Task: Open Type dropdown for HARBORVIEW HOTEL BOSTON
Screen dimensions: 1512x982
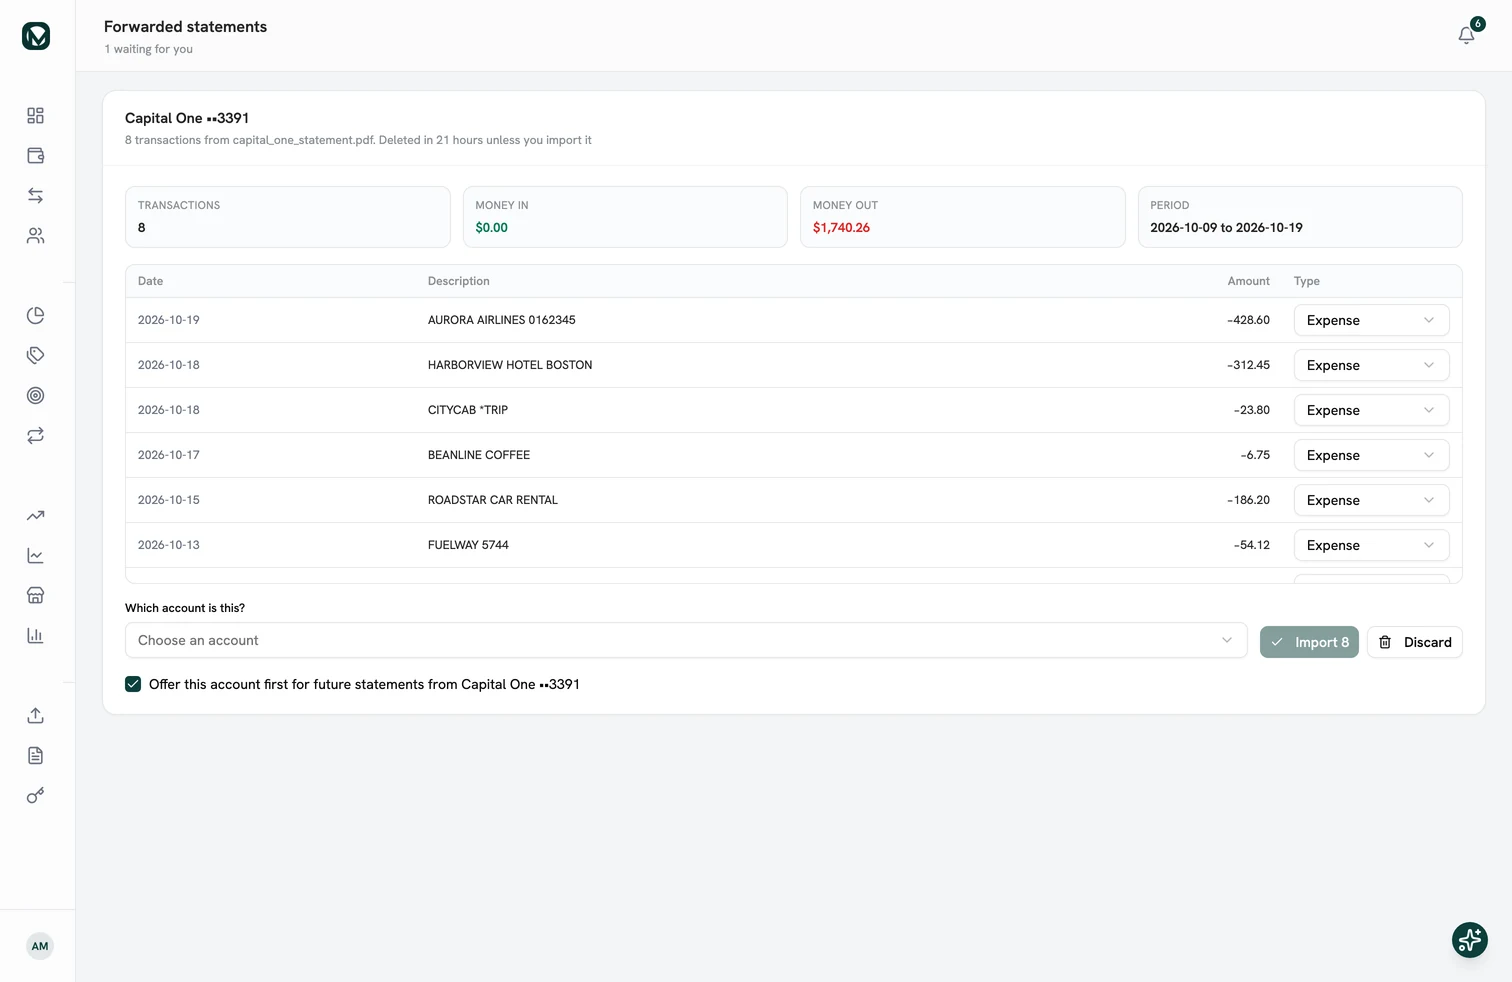Action: pyautogui.click(x=1371, y=365)
